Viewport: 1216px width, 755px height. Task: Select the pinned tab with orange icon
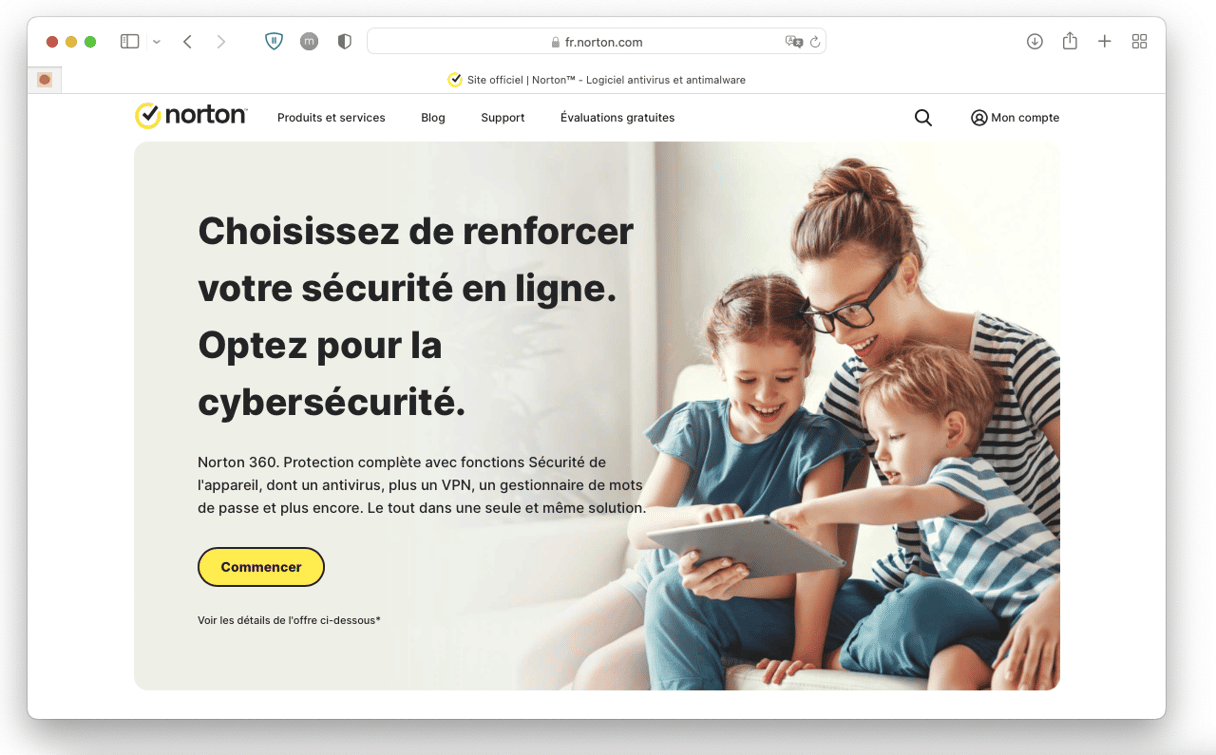pyautogui.click(x=45, y=80)
